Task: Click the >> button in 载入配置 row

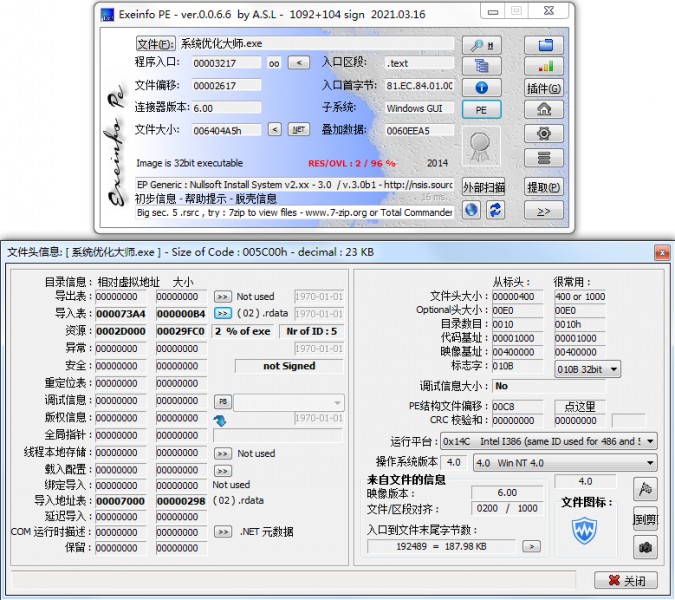Action: coord(222,471)
